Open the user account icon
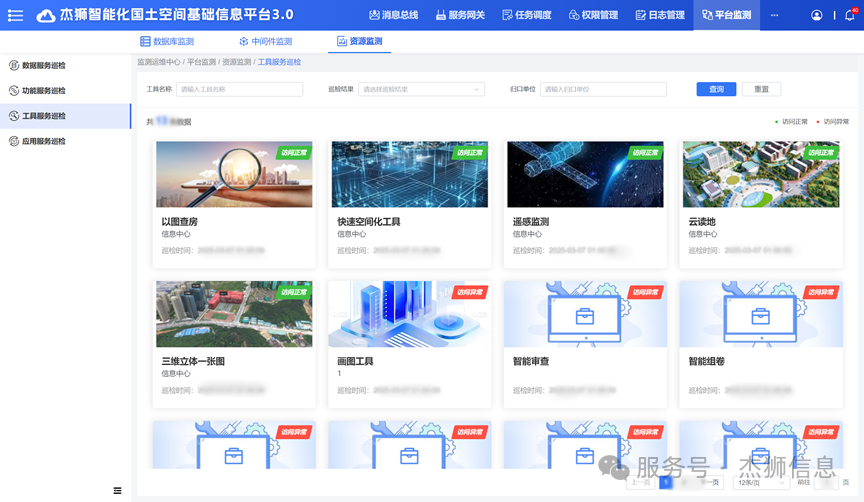 pyautogui.click(x=817, y=15)
